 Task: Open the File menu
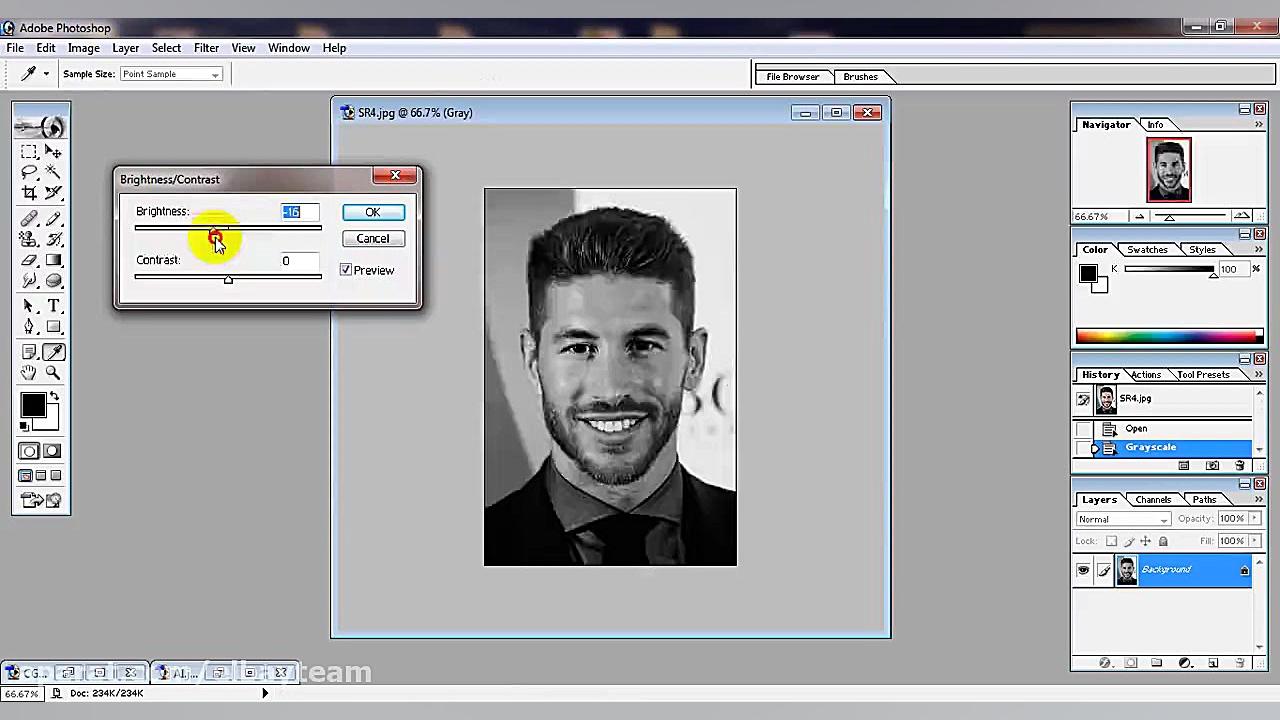coord(15,48)
